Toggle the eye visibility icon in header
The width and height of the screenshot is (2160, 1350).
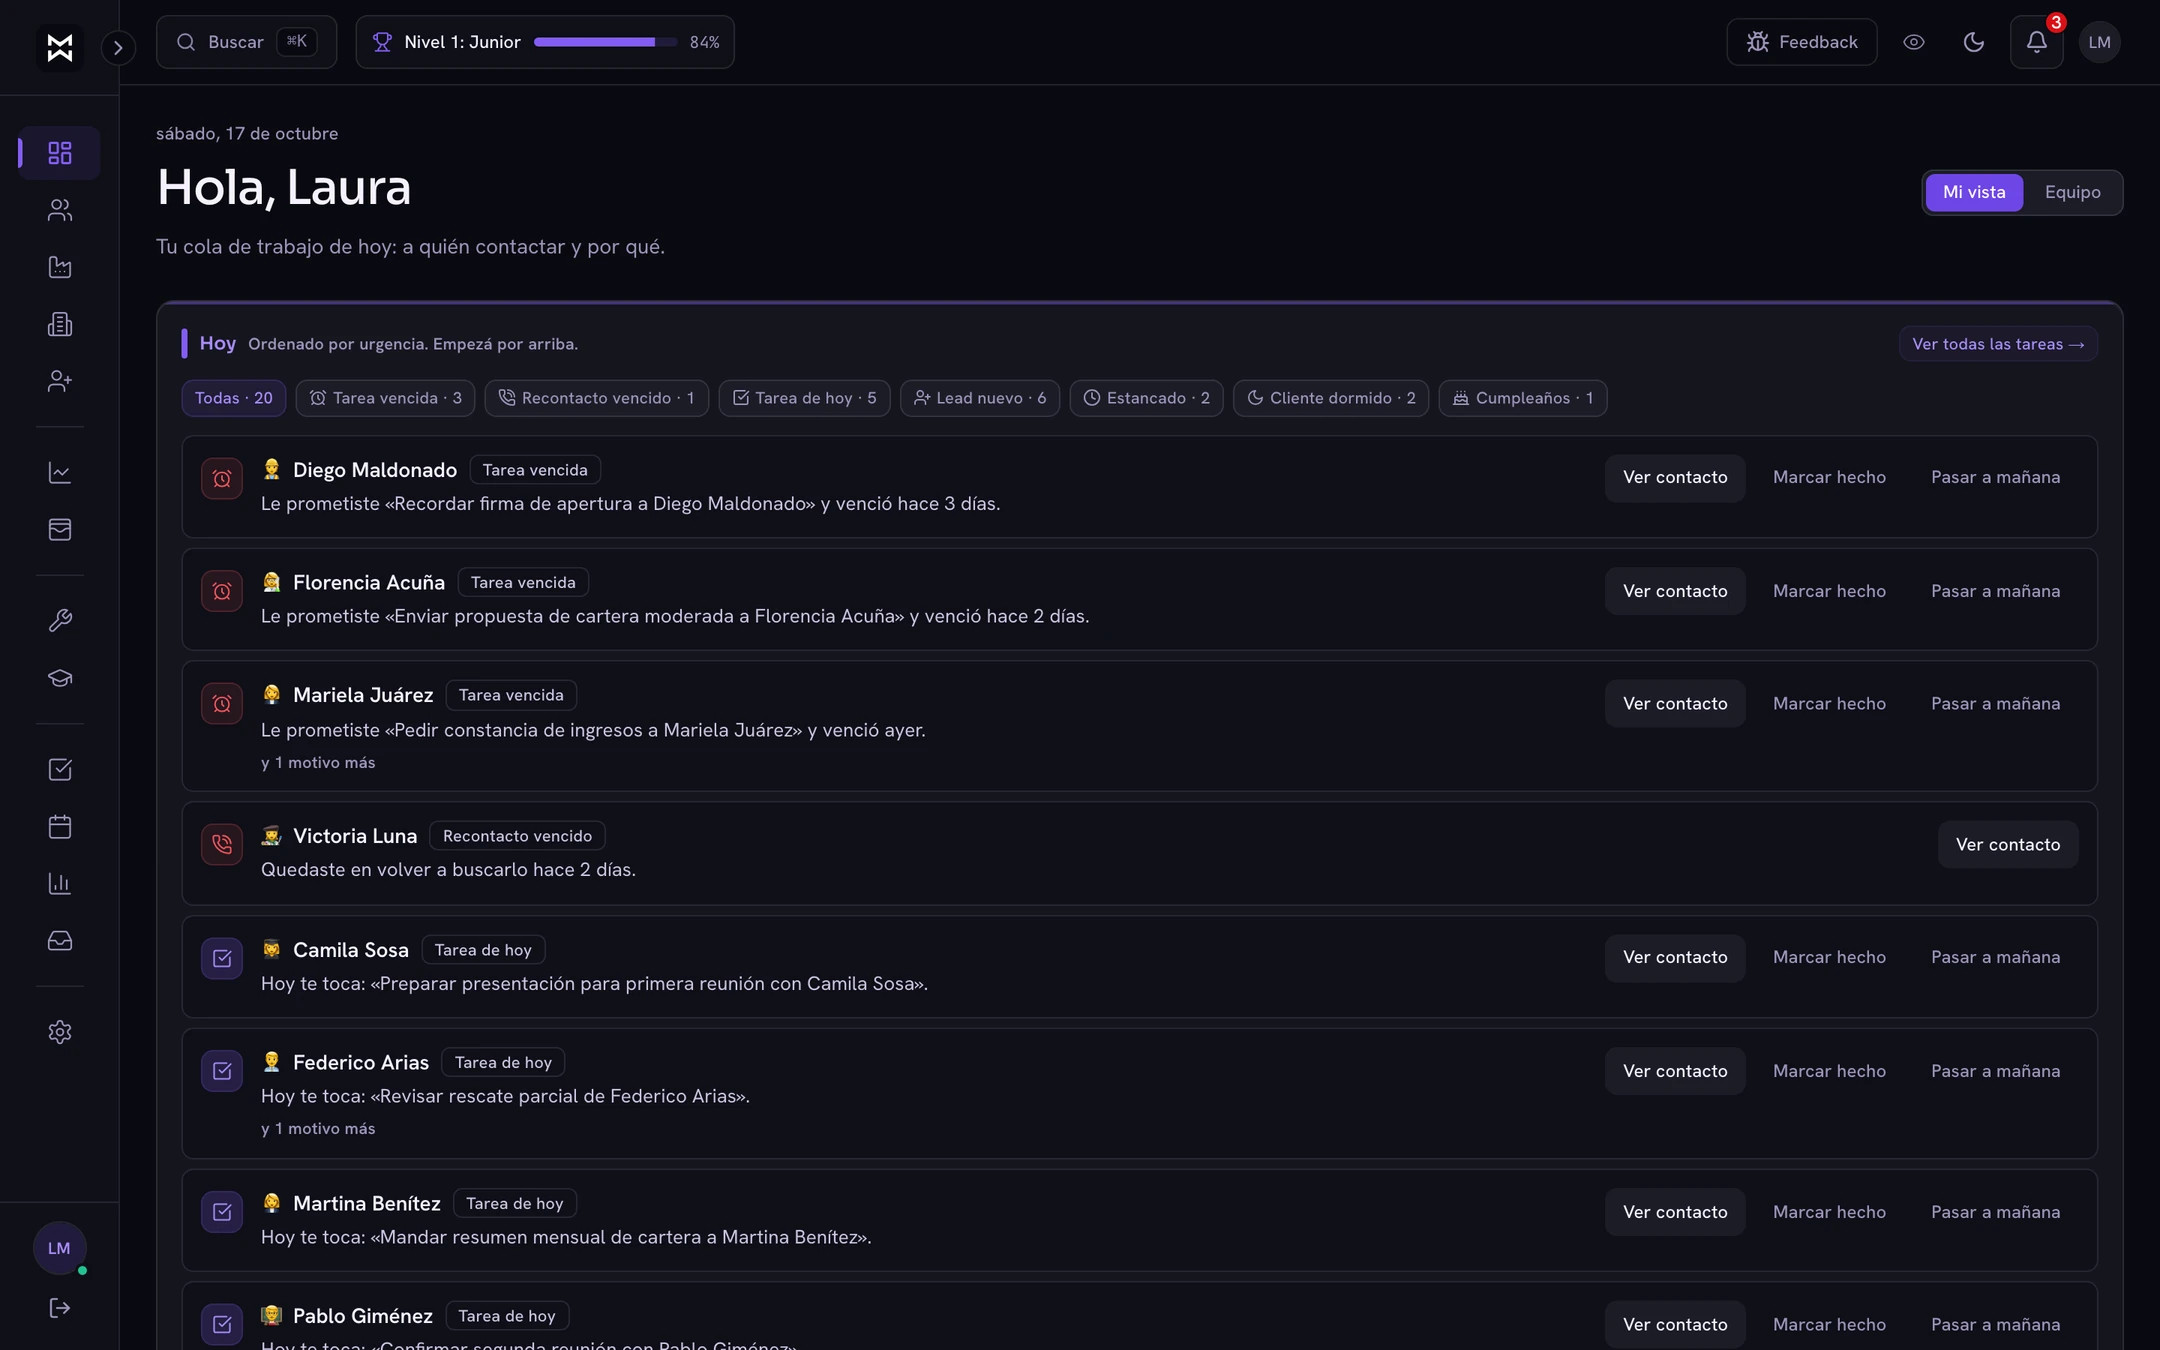pos(1913,42)
